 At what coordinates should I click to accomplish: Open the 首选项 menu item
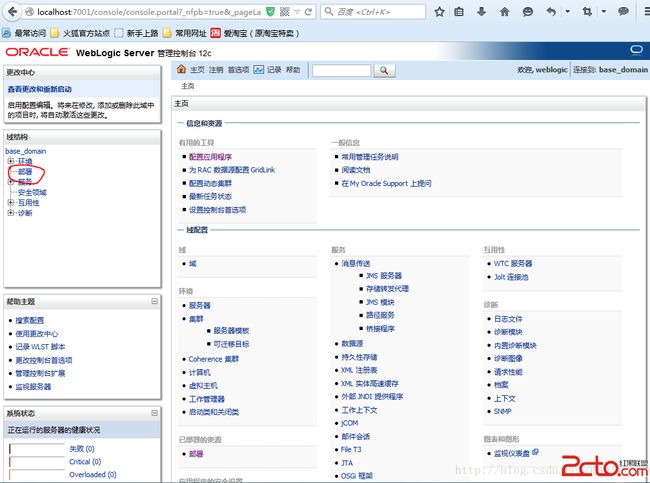238,70
